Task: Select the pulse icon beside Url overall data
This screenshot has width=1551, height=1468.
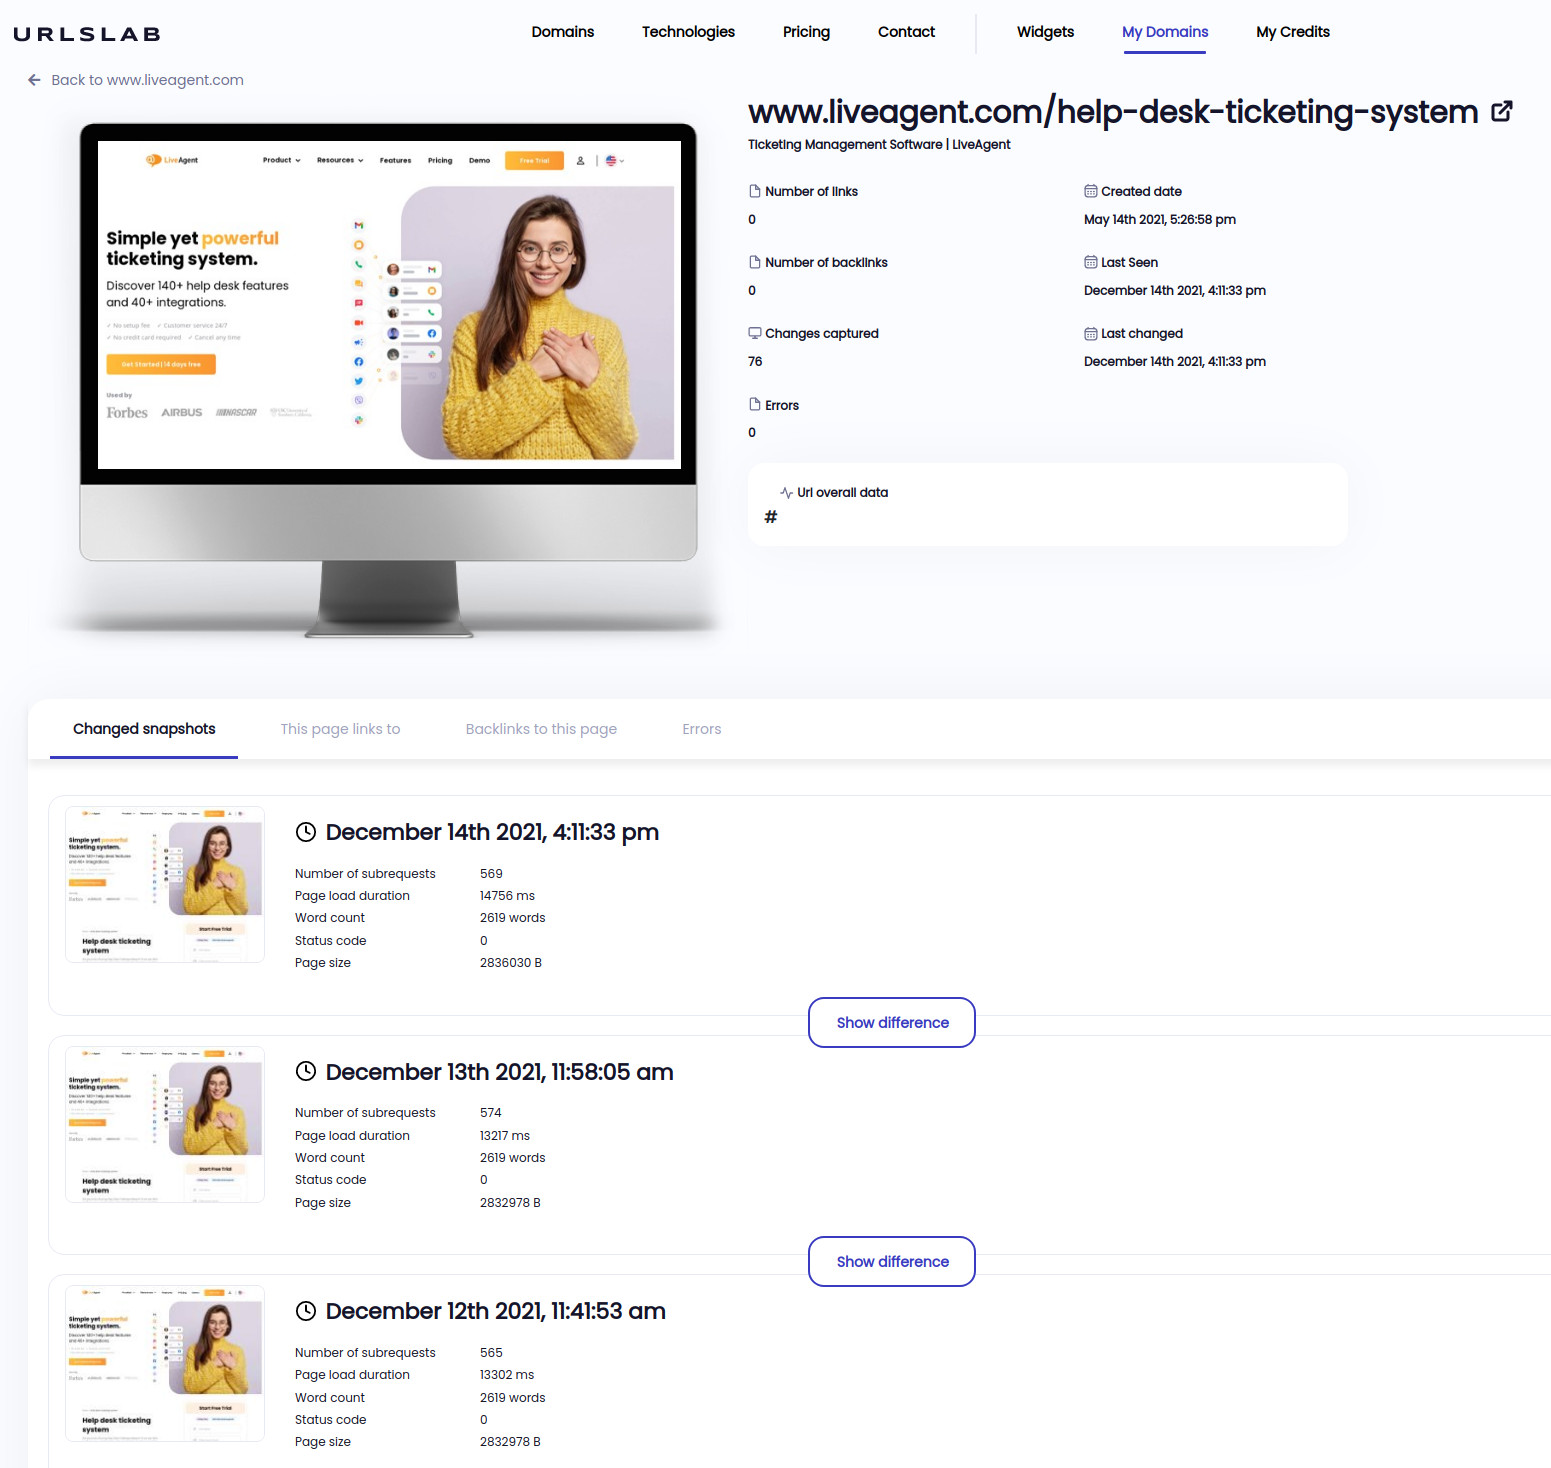Action: pyautogui.click(x=786, y=492)
